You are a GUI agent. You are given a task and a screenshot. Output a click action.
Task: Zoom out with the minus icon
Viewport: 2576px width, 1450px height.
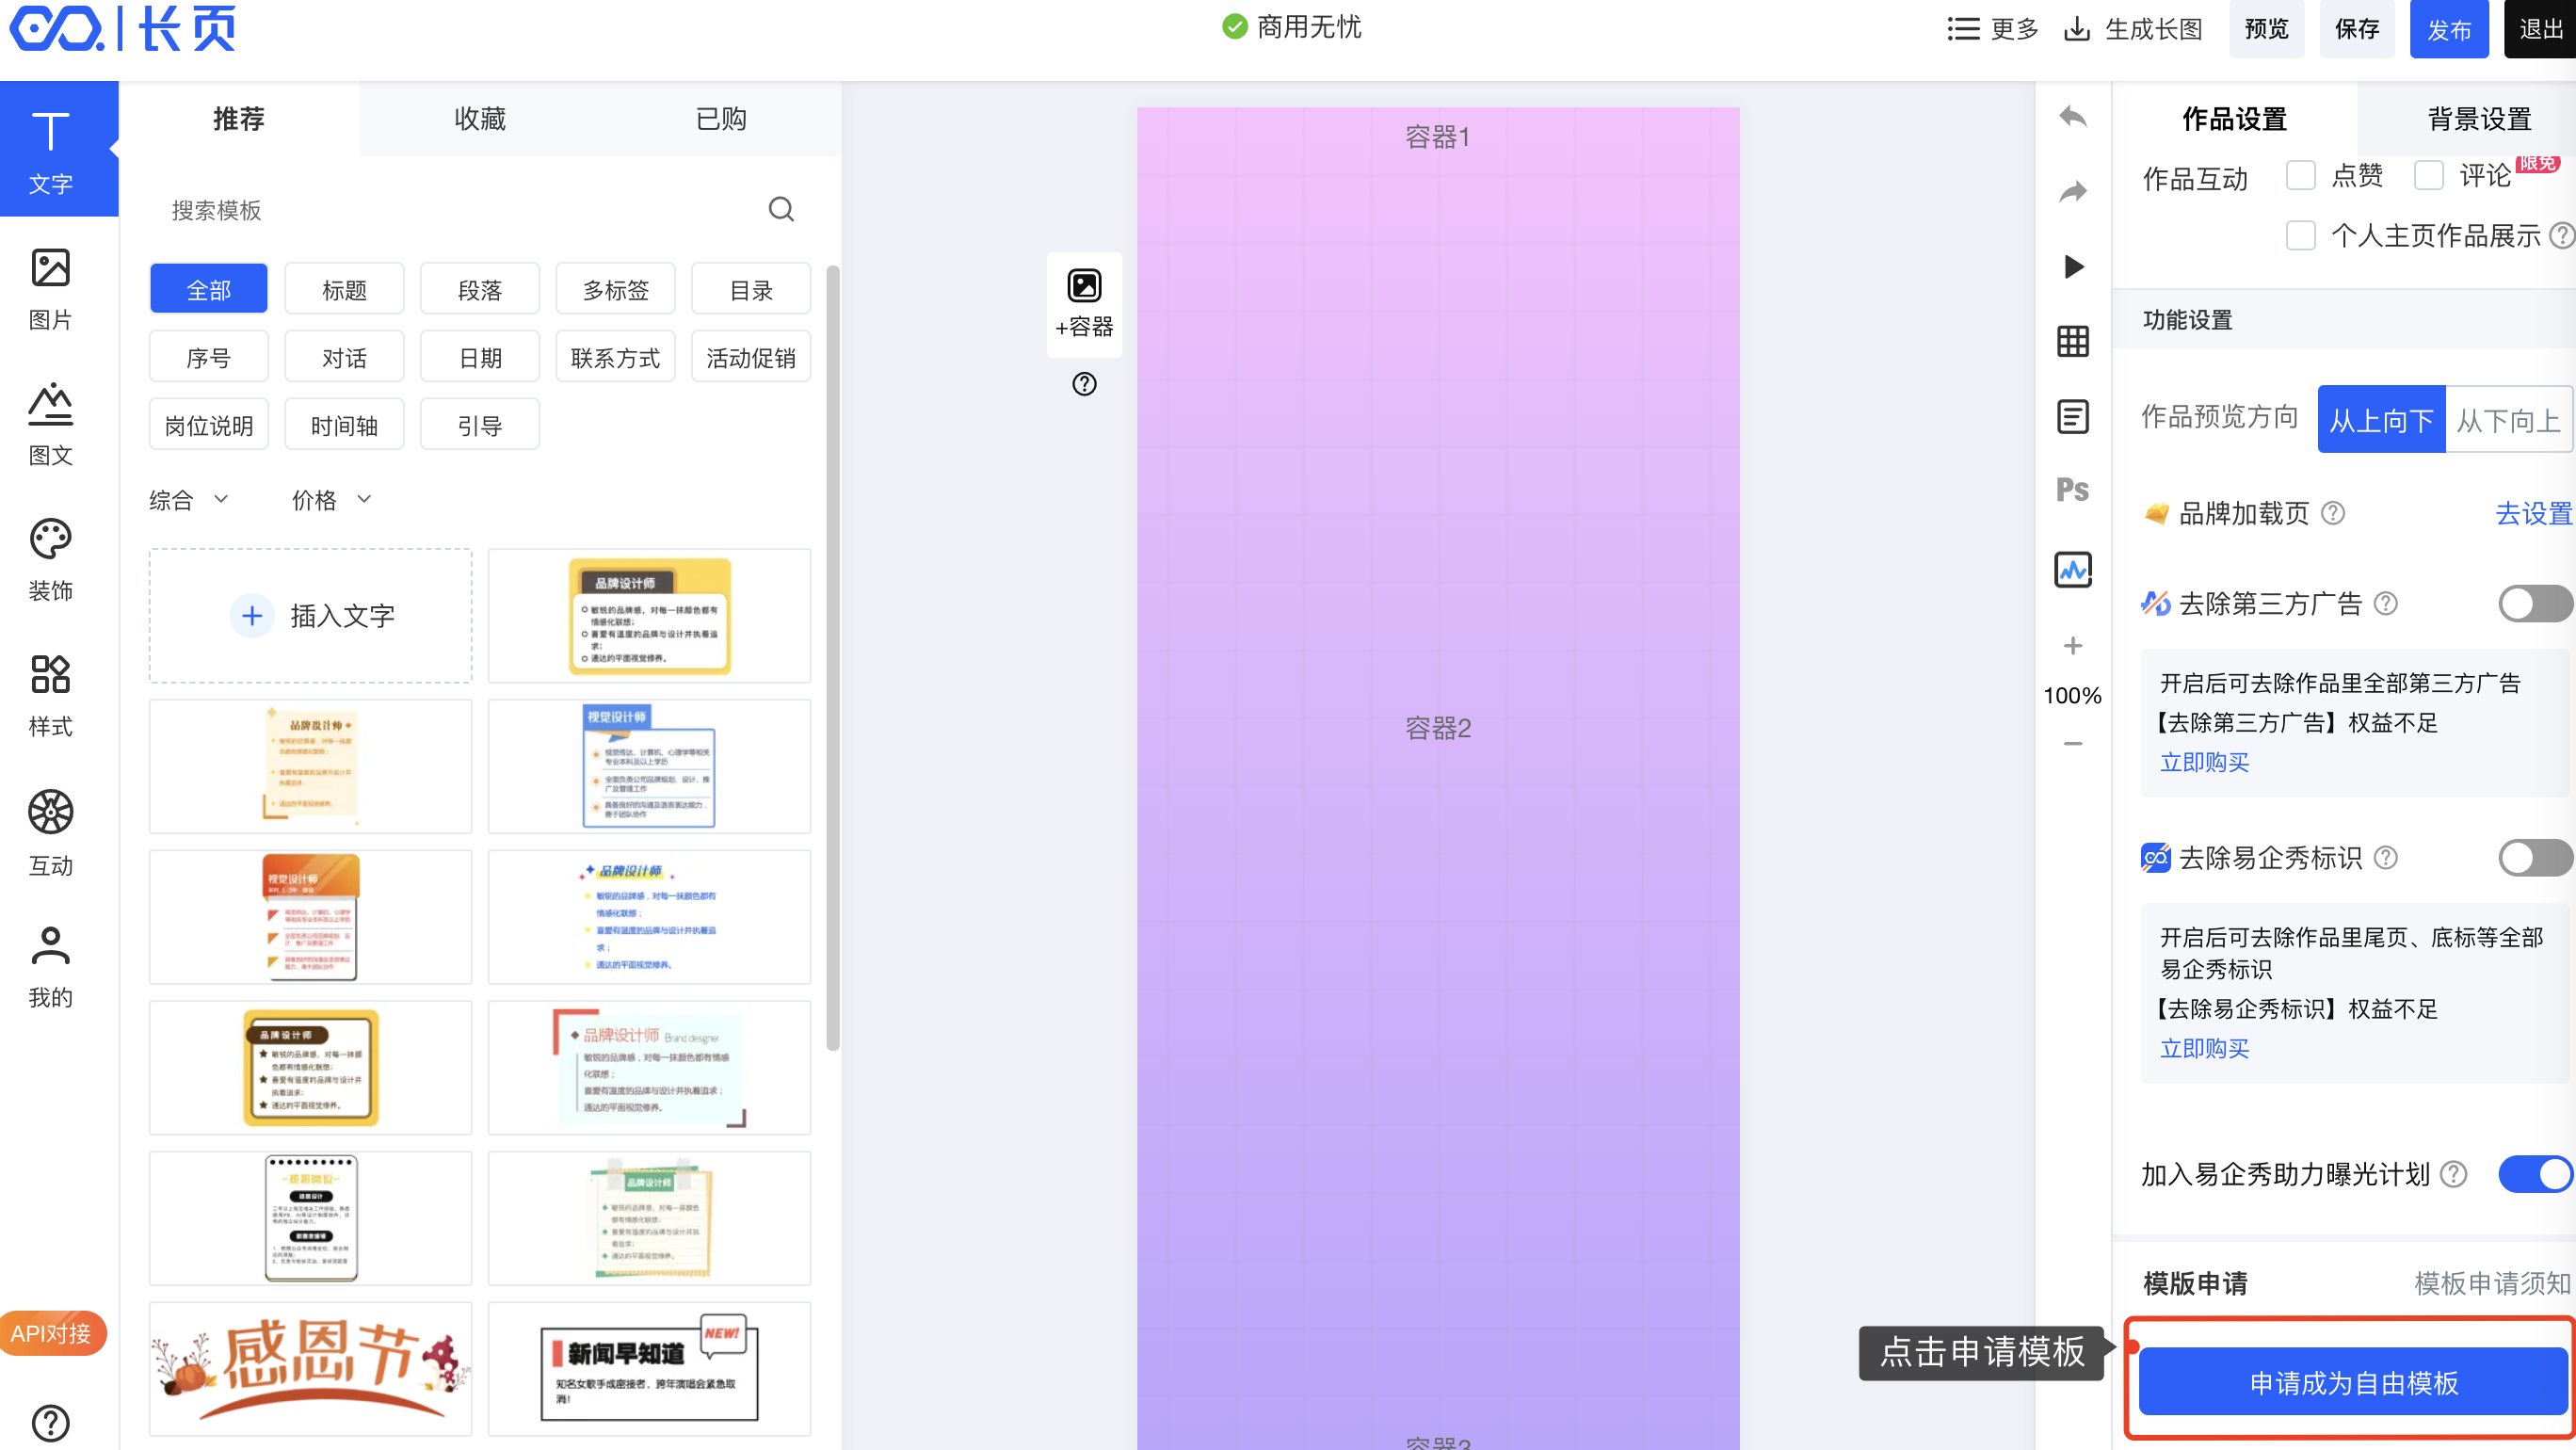click(x=2073, y=743)
